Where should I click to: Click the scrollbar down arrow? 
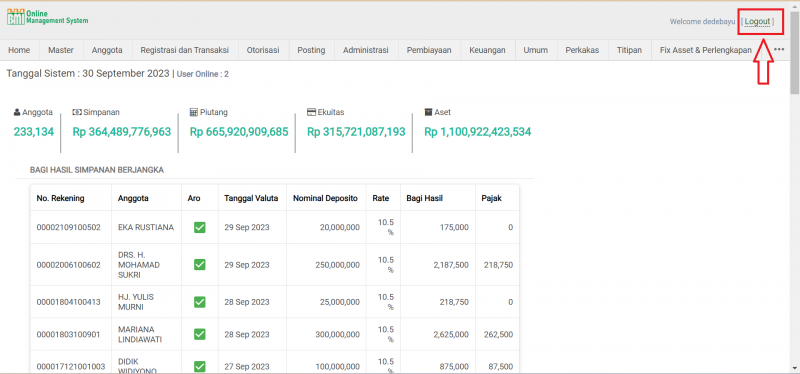[794, 367]
